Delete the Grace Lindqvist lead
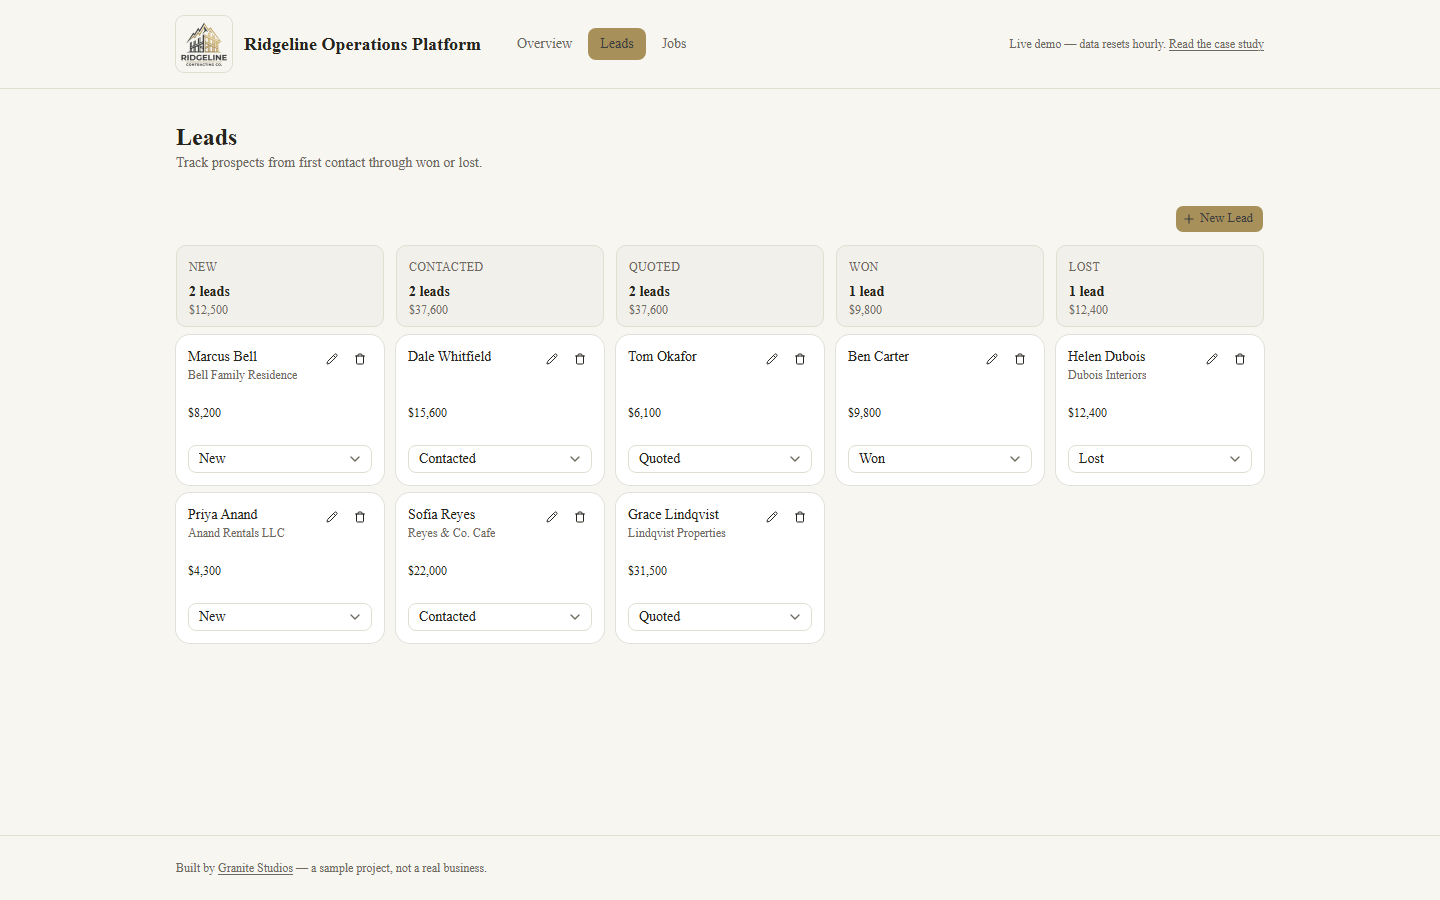 point(800,517)
